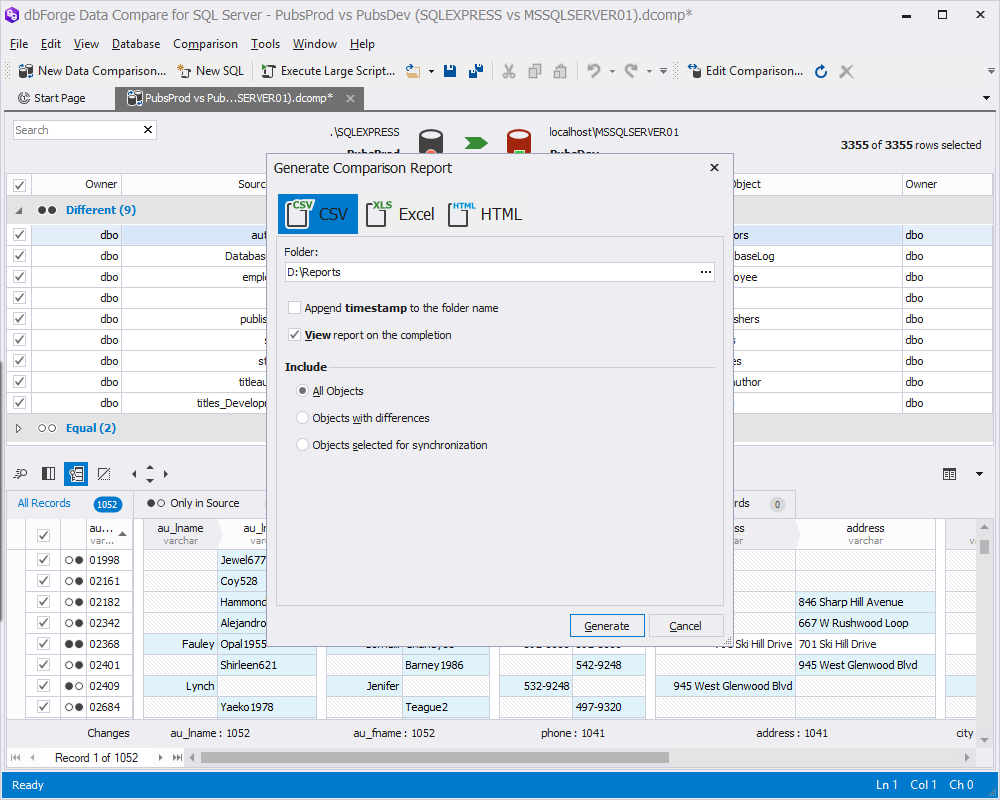
Task: Browse for folder with the ellipsis button
Action: click(705, 272)
